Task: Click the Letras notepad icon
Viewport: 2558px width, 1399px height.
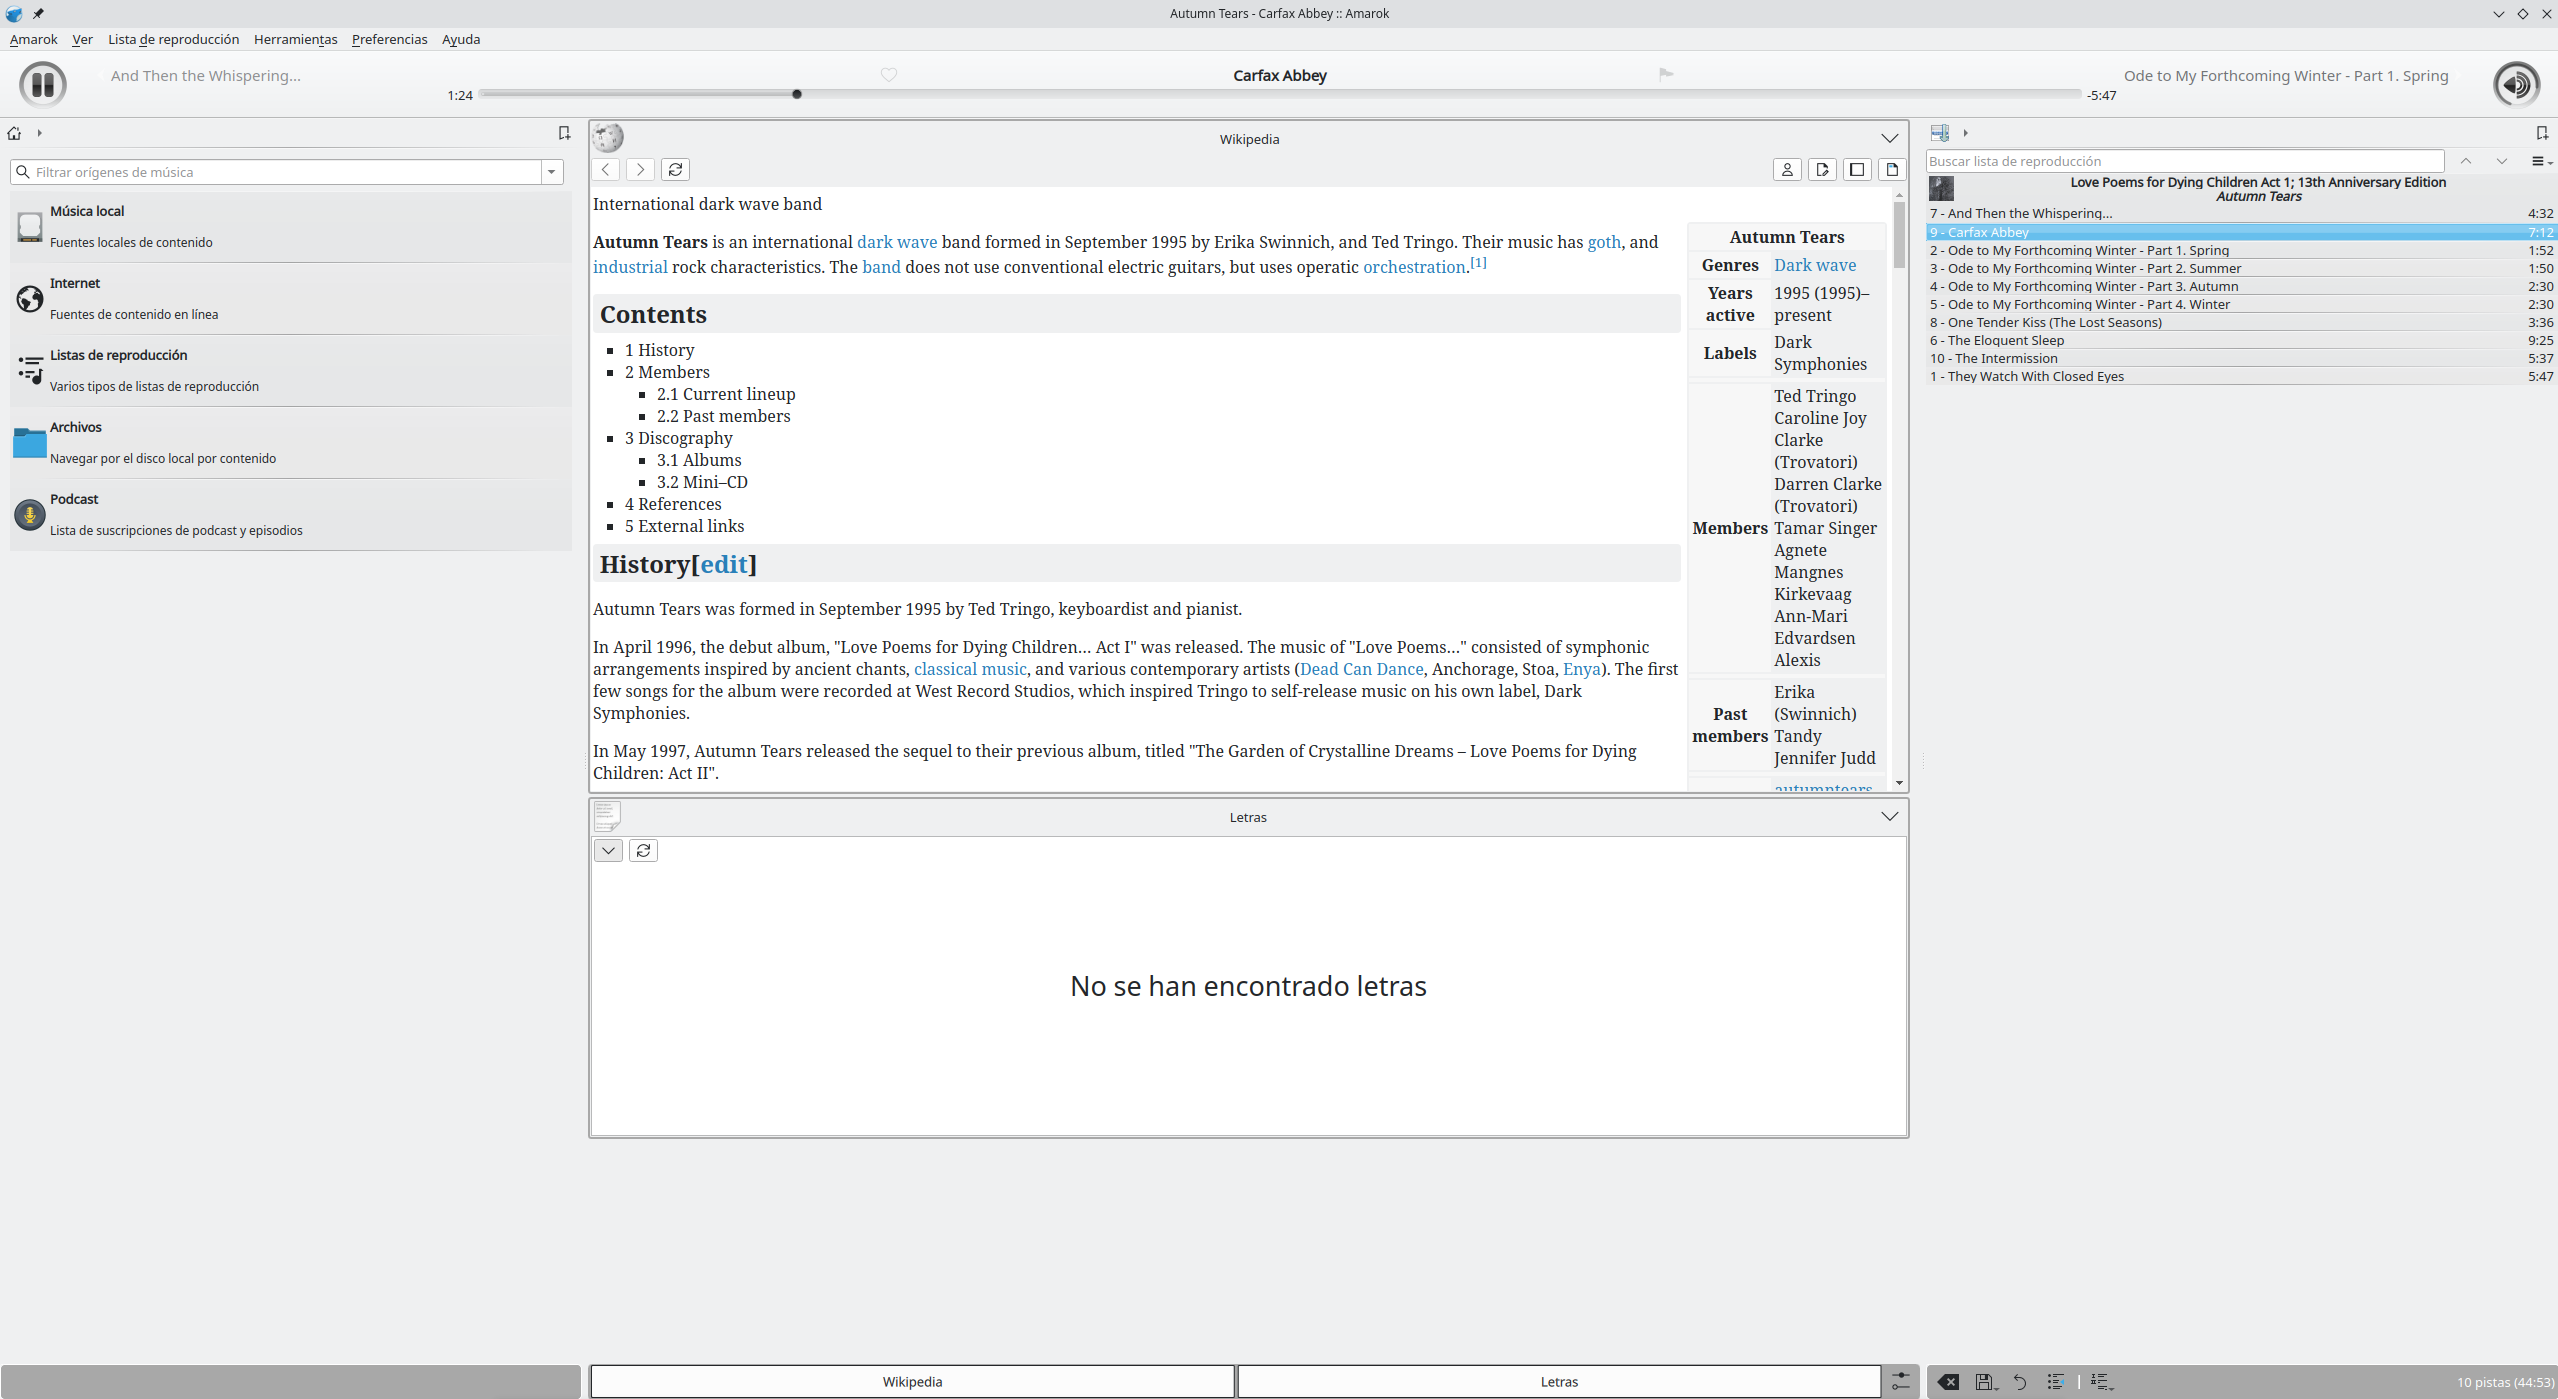Action: pyautogui.click(x=608, y=816)
